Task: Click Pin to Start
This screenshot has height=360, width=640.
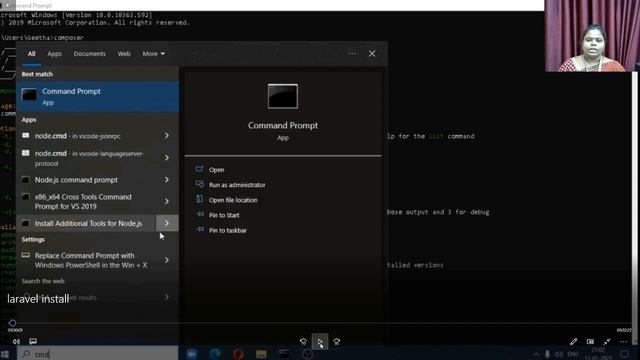Action: [224, 215]
